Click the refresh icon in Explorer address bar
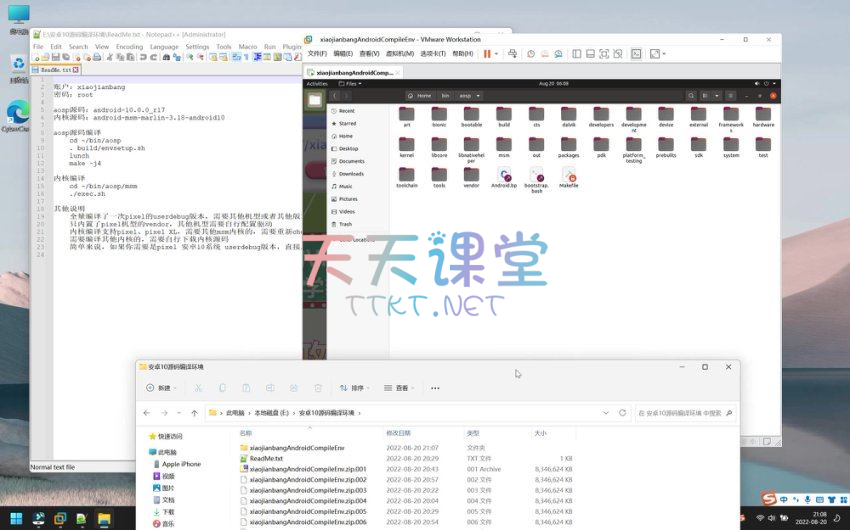The image size is (850, 530). click(x=623, y=412)
